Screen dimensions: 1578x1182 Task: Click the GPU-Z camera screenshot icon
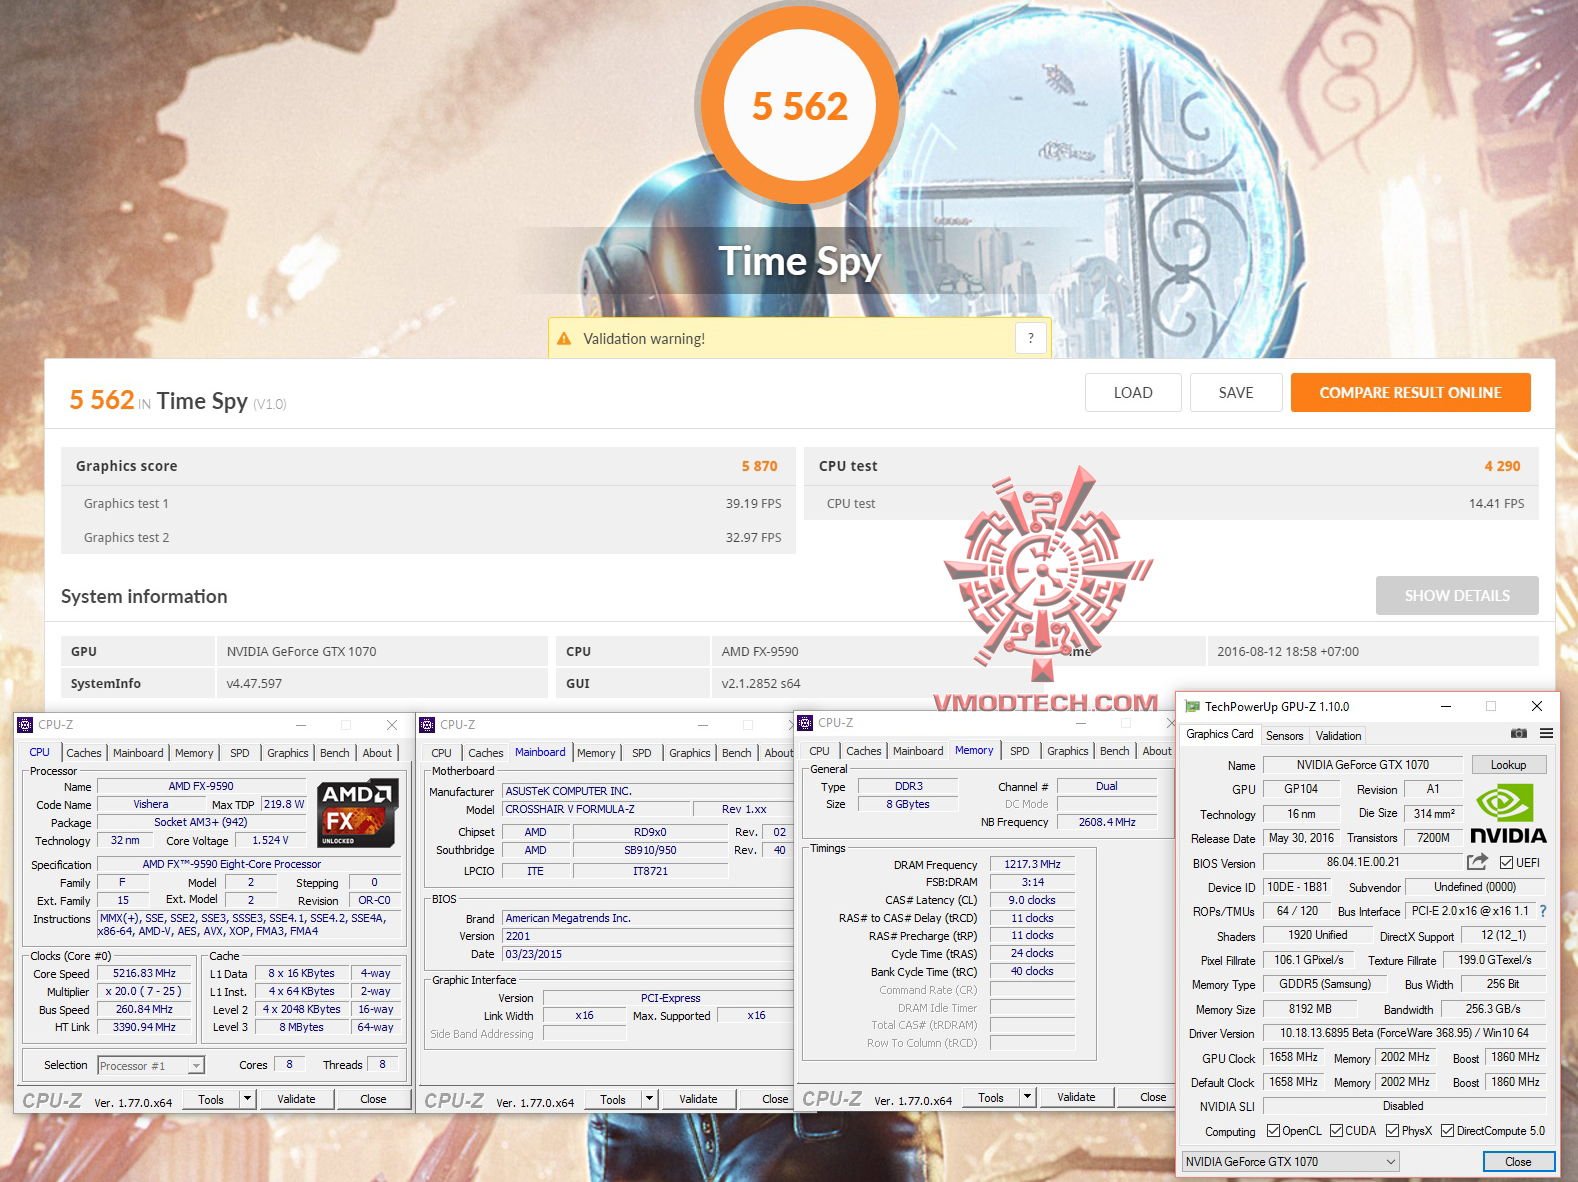[x=1518, y=734]
